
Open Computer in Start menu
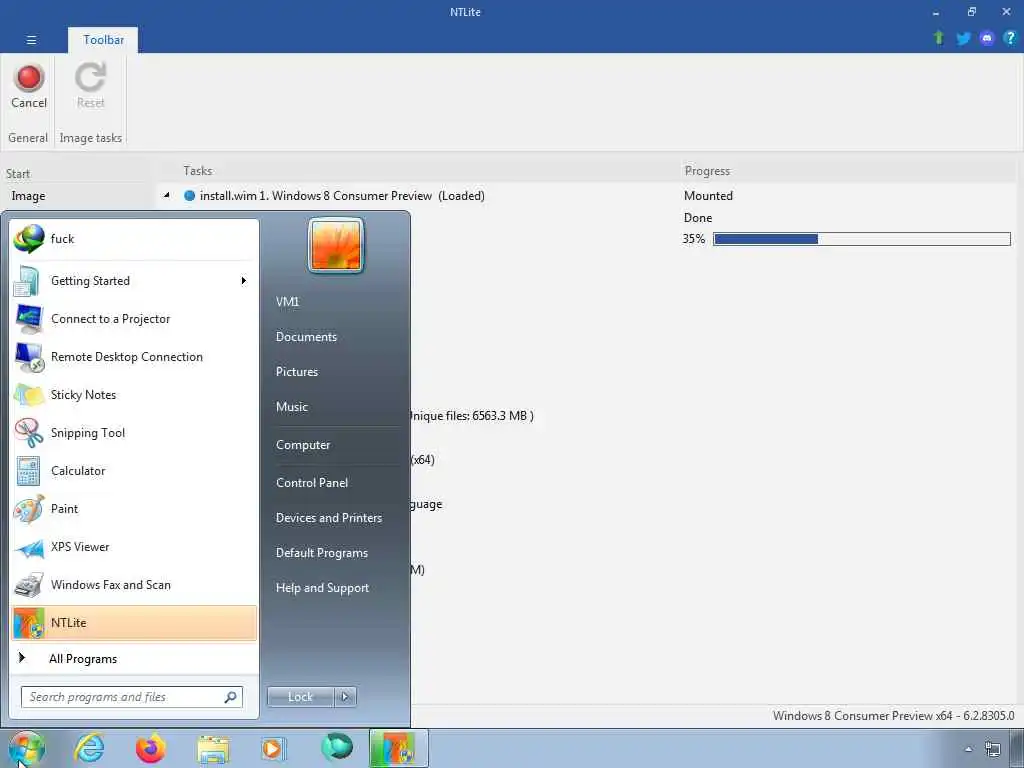tap(302, 445)
